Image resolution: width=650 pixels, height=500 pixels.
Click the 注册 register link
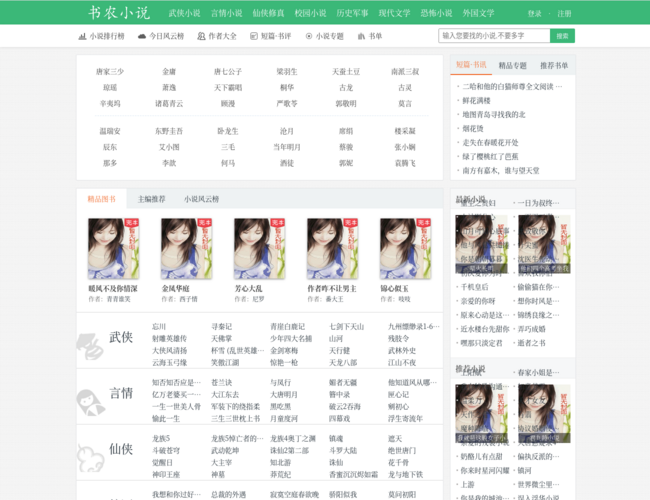pyautogui.click(x=564, y=14)
